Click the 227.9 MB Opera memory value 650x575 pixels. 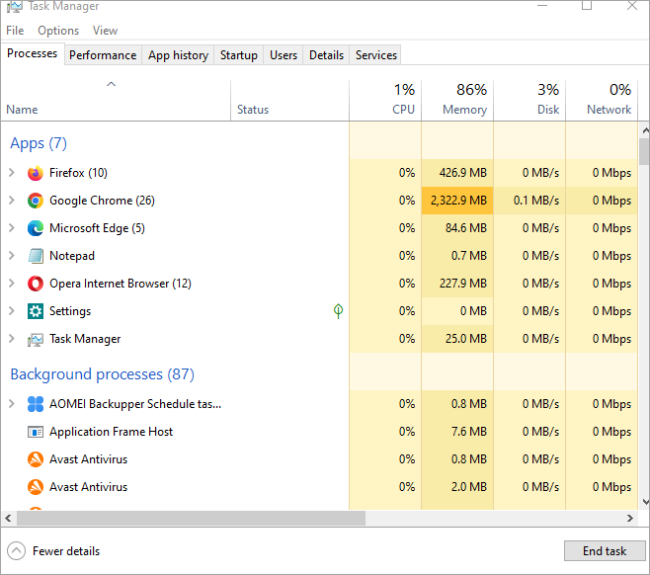point(463,284)
